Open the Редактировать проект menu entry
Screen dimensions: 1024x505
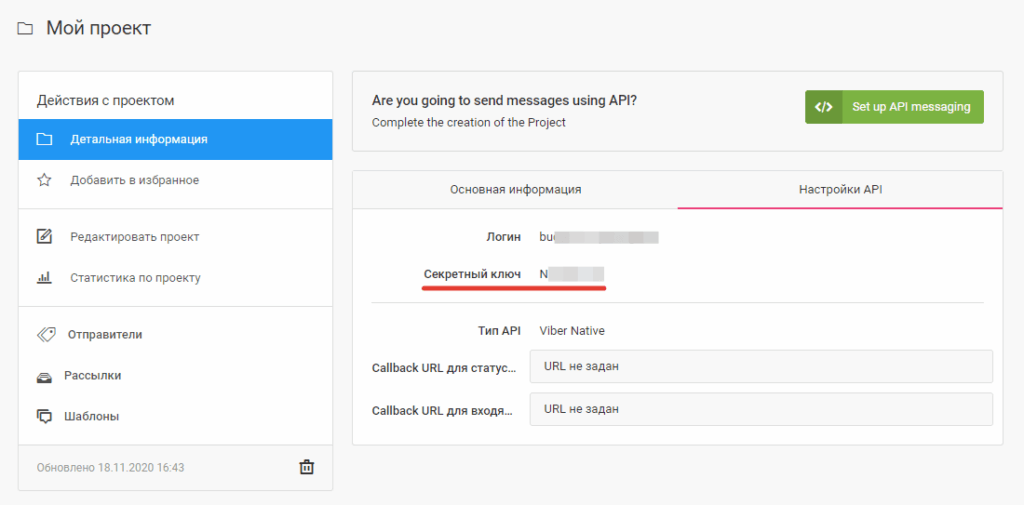click(134, 237)
